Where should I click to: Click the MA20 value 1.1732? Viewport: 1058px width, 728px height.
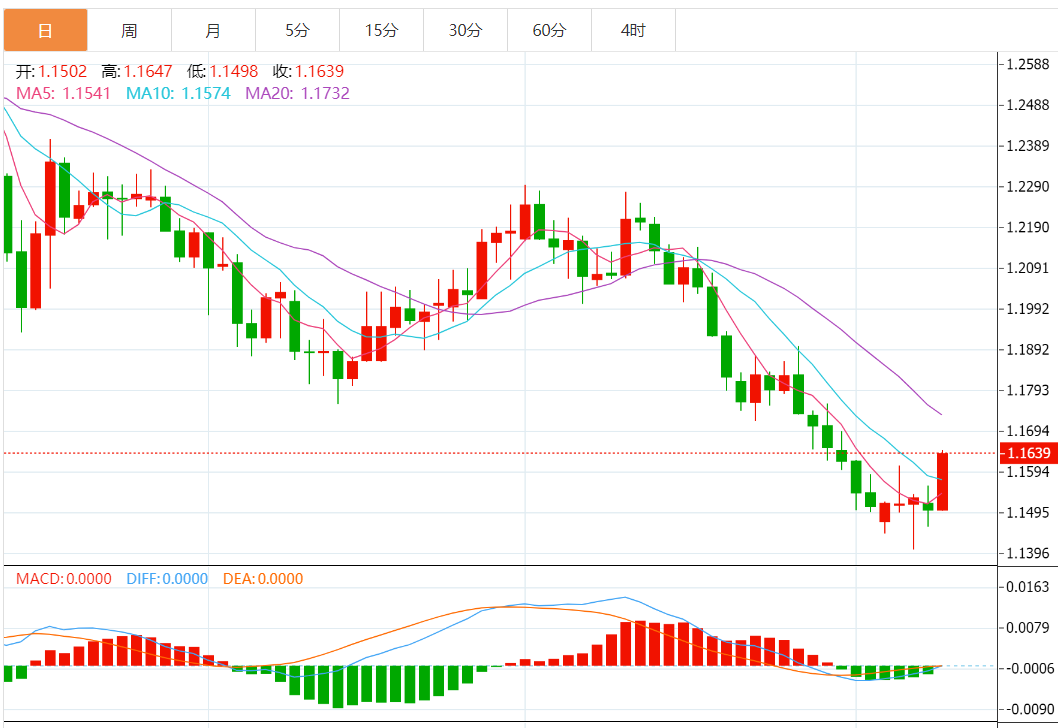pos(325,93)
